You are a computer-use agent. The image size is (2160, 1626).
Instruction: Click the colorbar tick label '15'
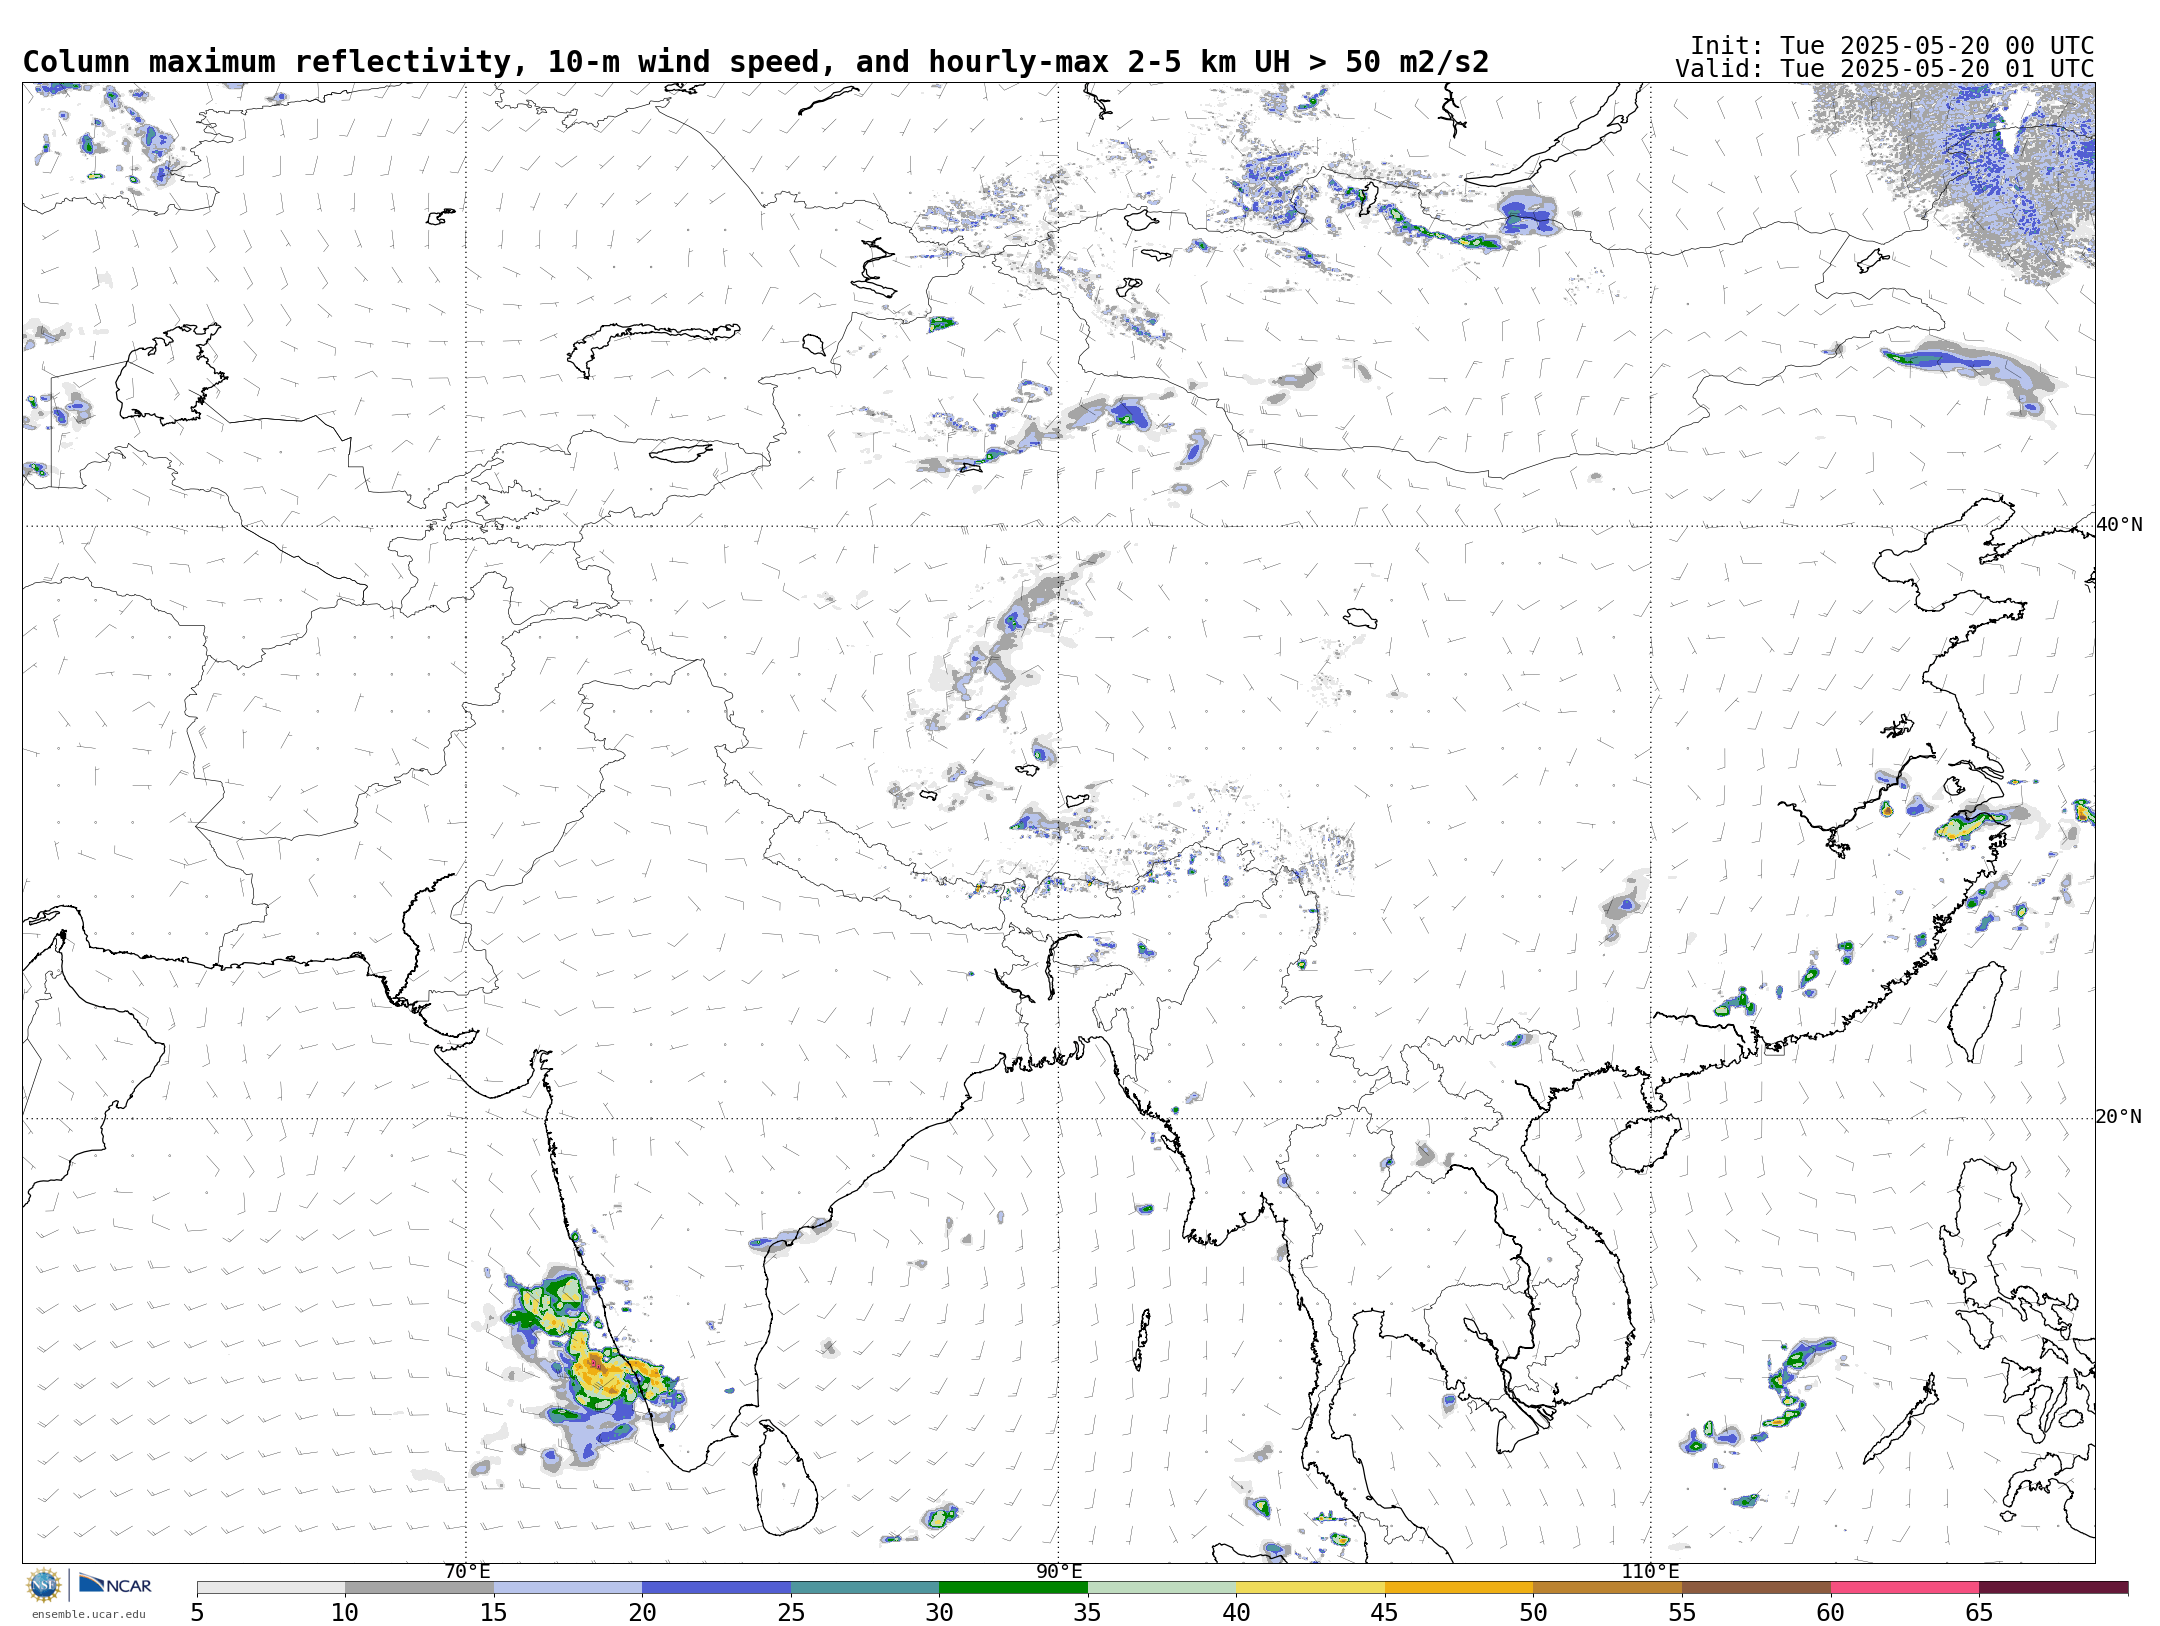pyautogui.click(x=494, y=1612)
